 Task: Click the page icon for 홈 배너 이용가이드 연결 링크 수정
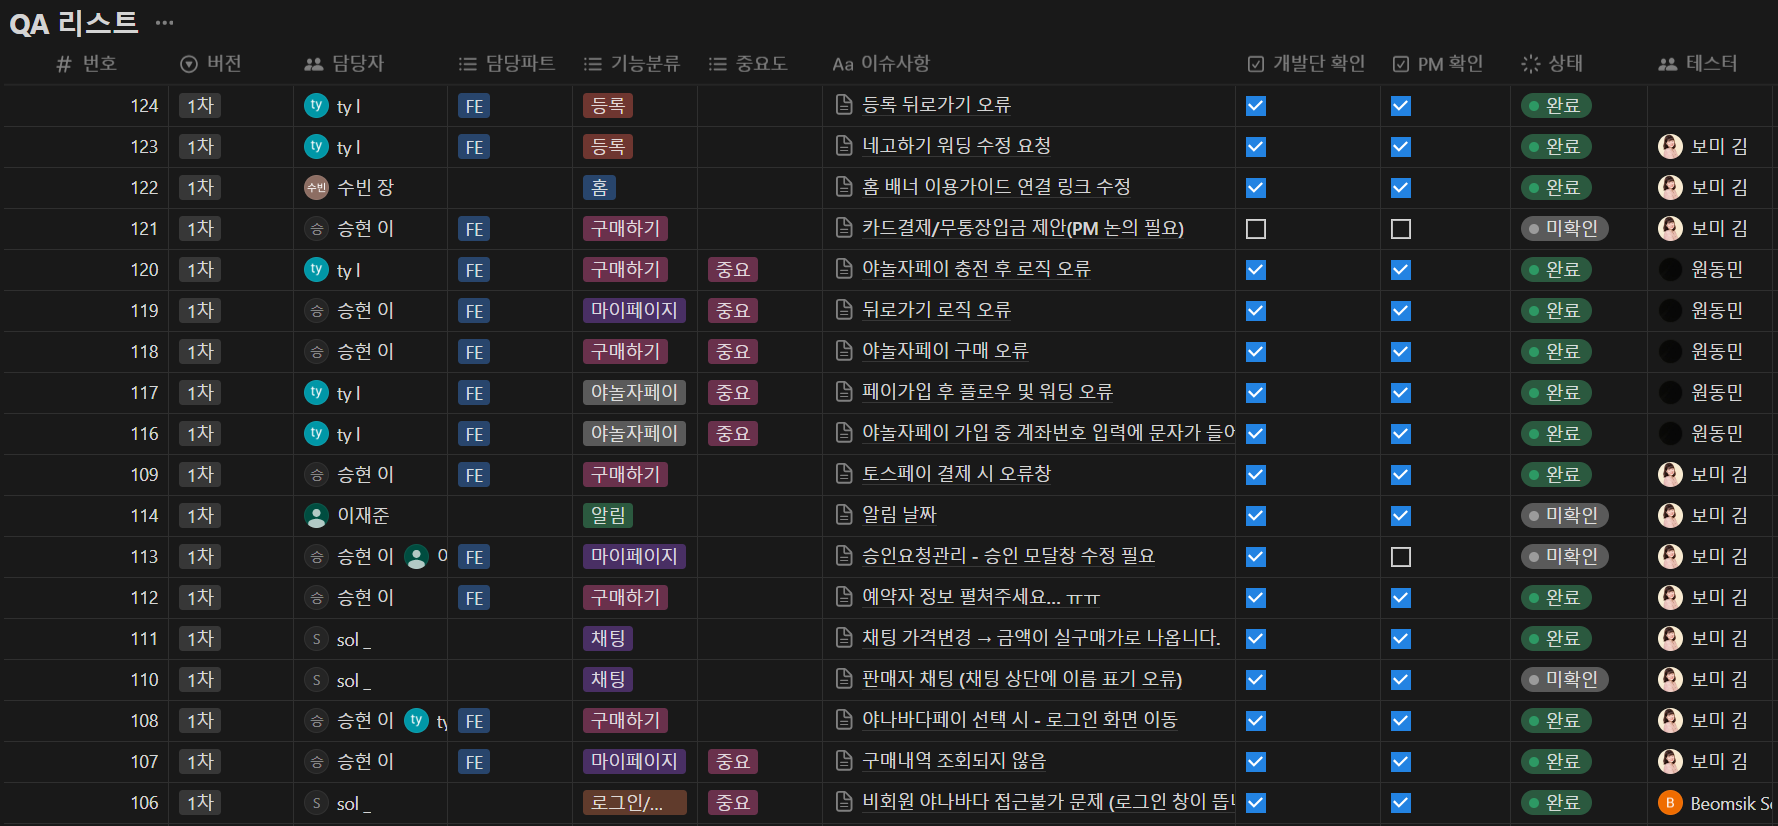844,187
